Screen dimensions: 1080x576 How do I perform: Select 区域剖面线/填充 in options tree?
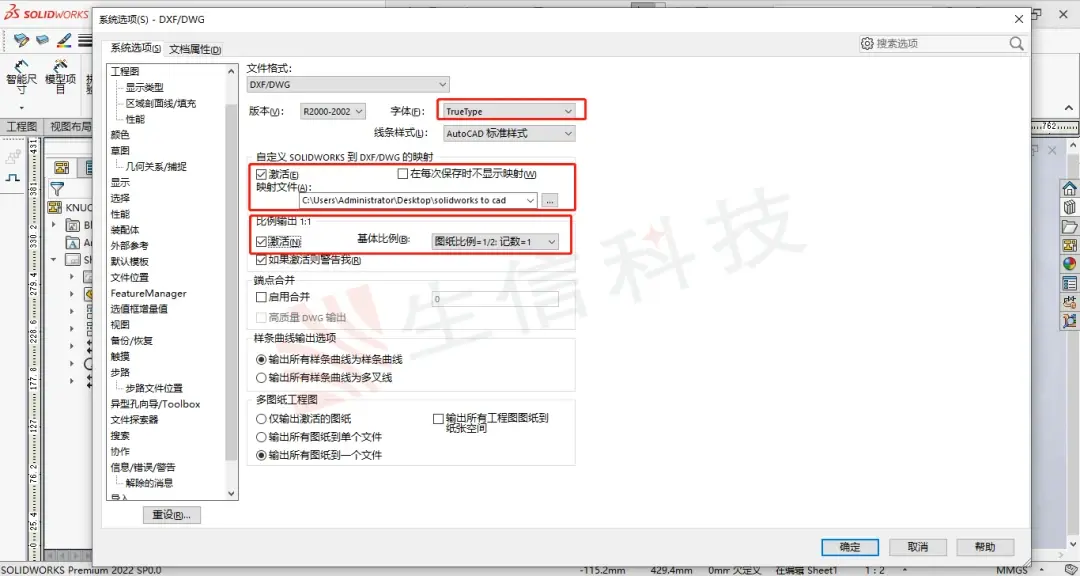point(160,103)
